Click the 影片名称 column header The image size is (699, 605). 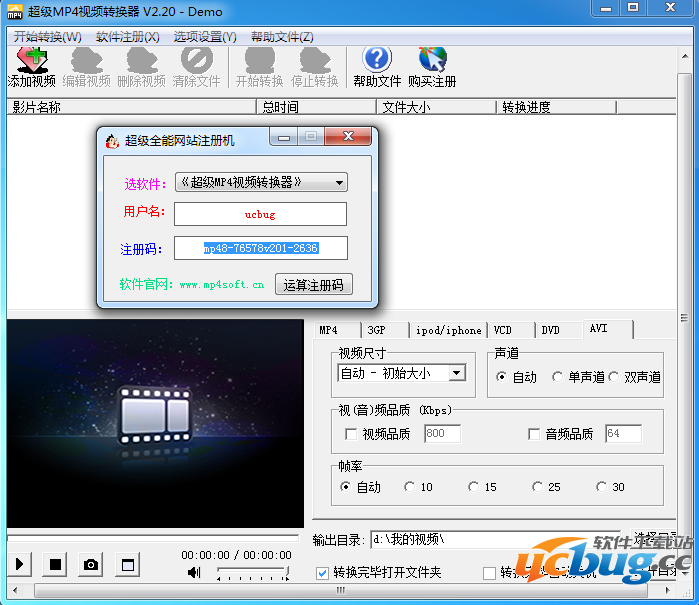tap(132, 107)
